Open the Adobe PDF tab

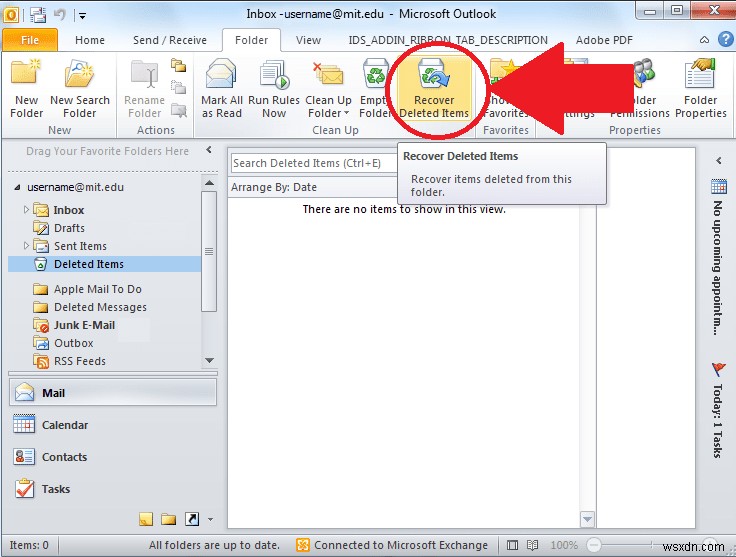[x=604, y=40]
